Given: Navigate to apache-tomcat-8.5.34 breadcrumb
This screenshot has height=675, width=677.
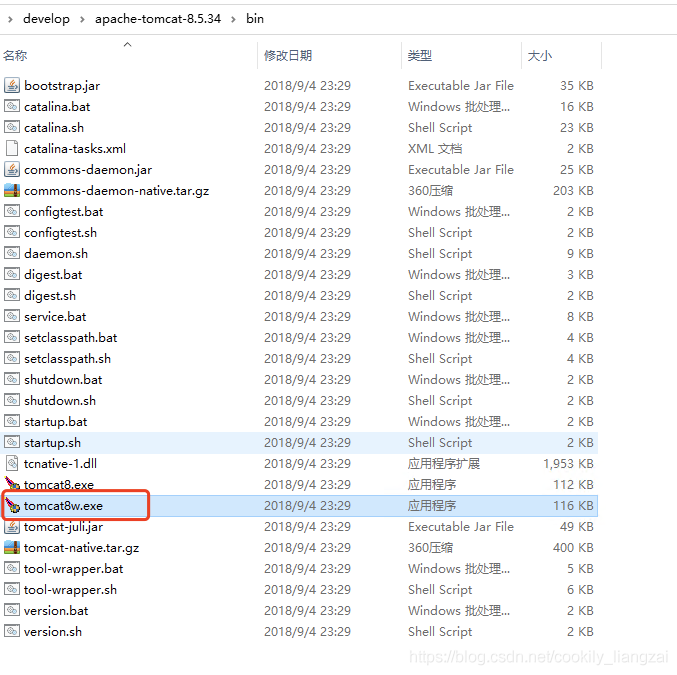Looking at the screenshot, I should (158, 19).
